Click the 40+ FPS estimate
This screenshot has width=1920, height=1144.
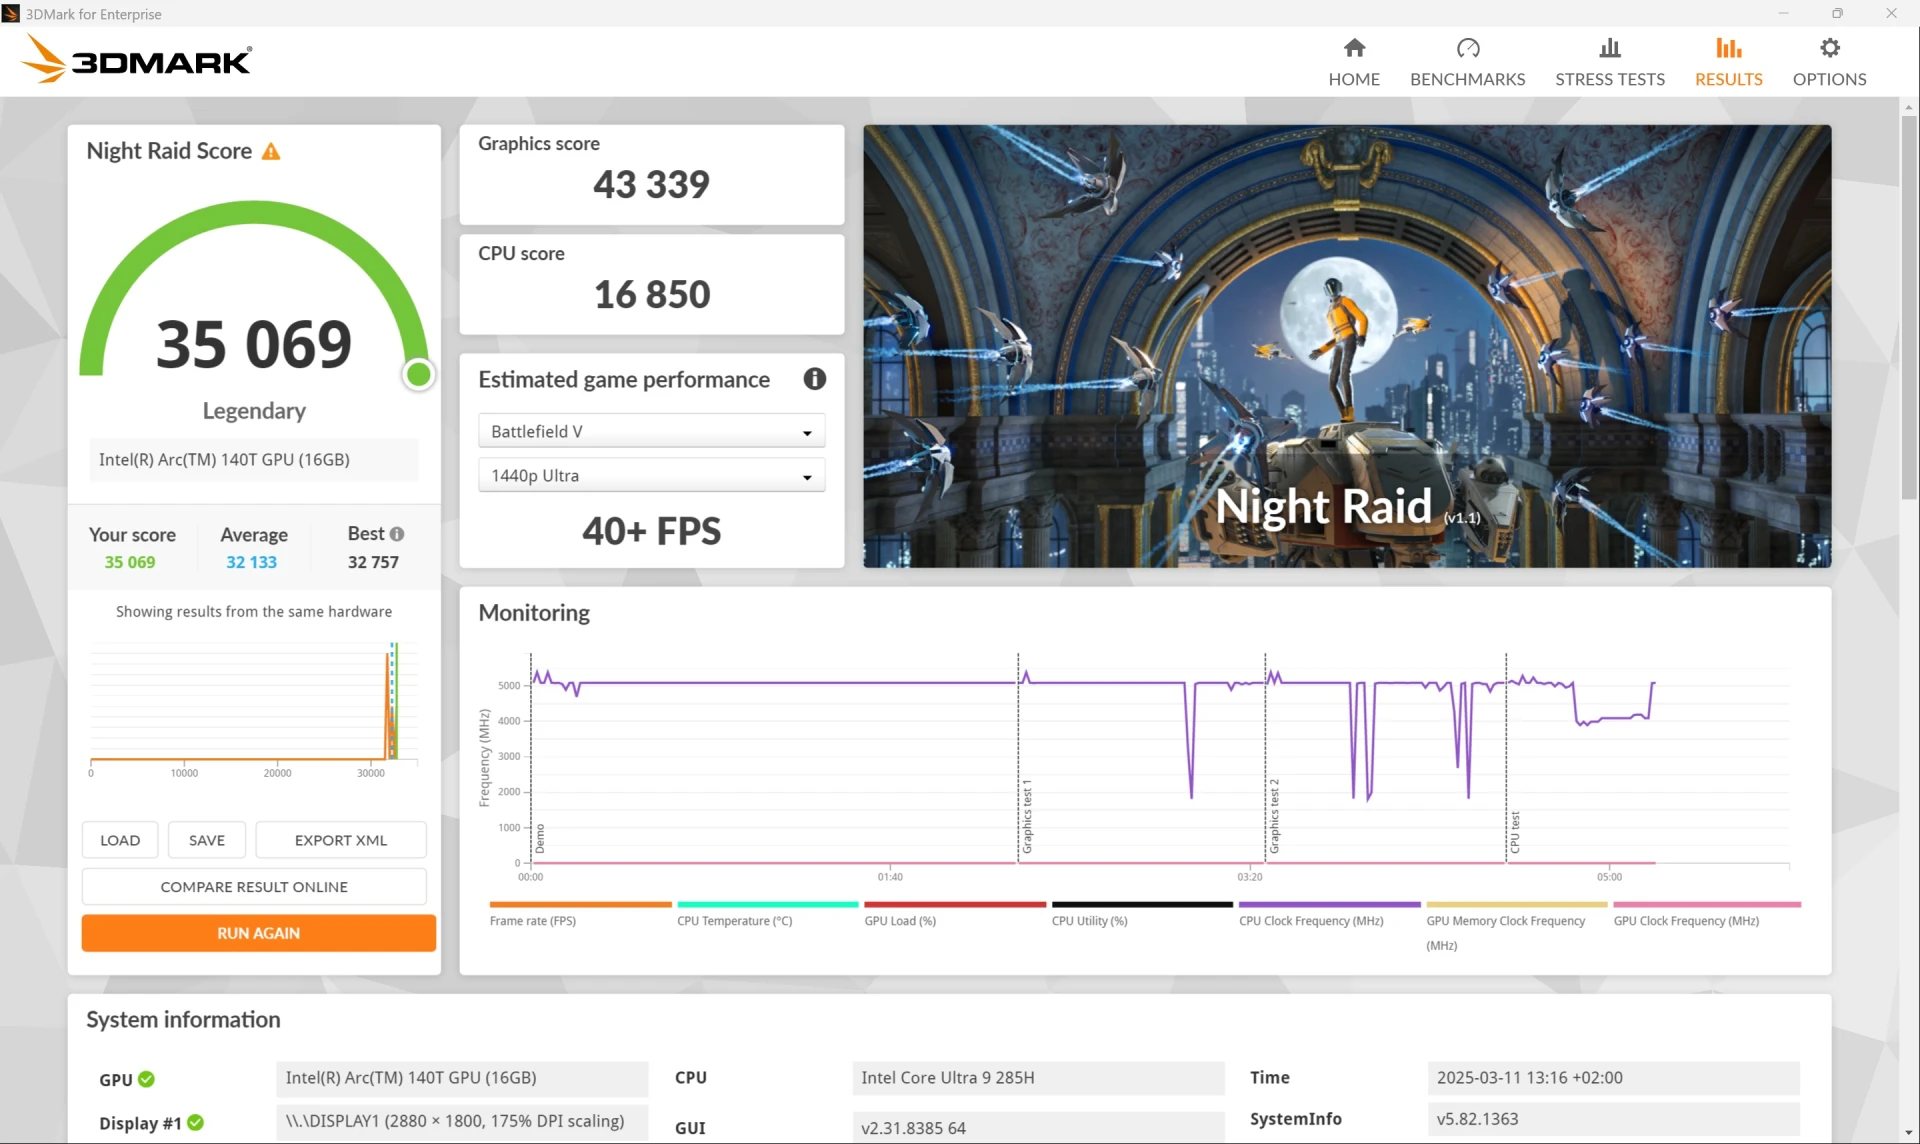pyautogui.click(x=651, y=531)
